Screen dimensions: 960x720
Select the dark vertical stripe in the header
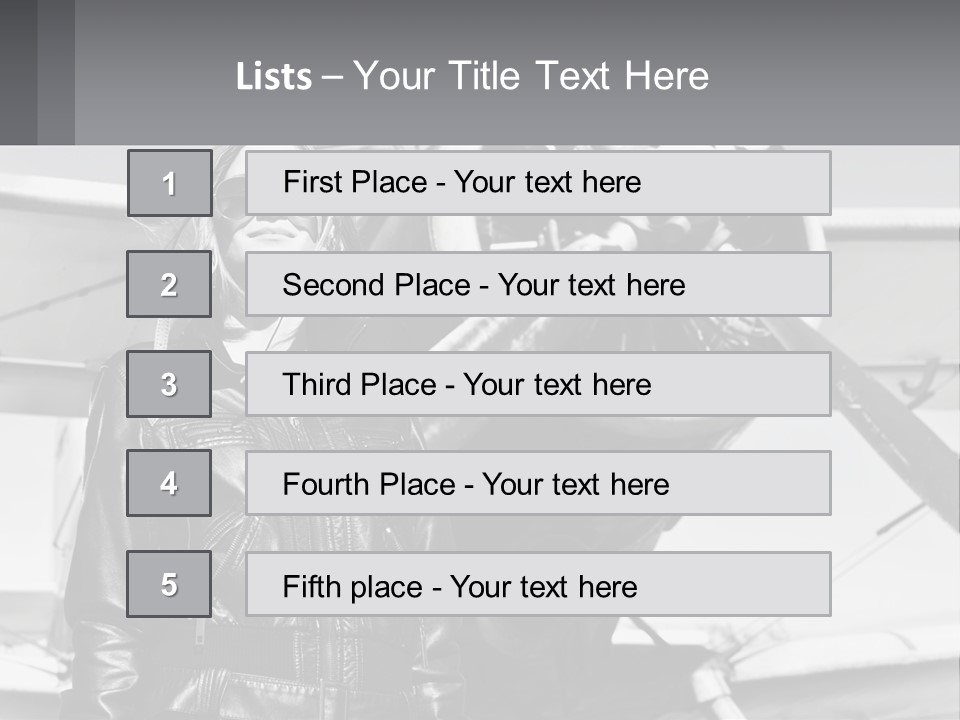click(18, 72)
